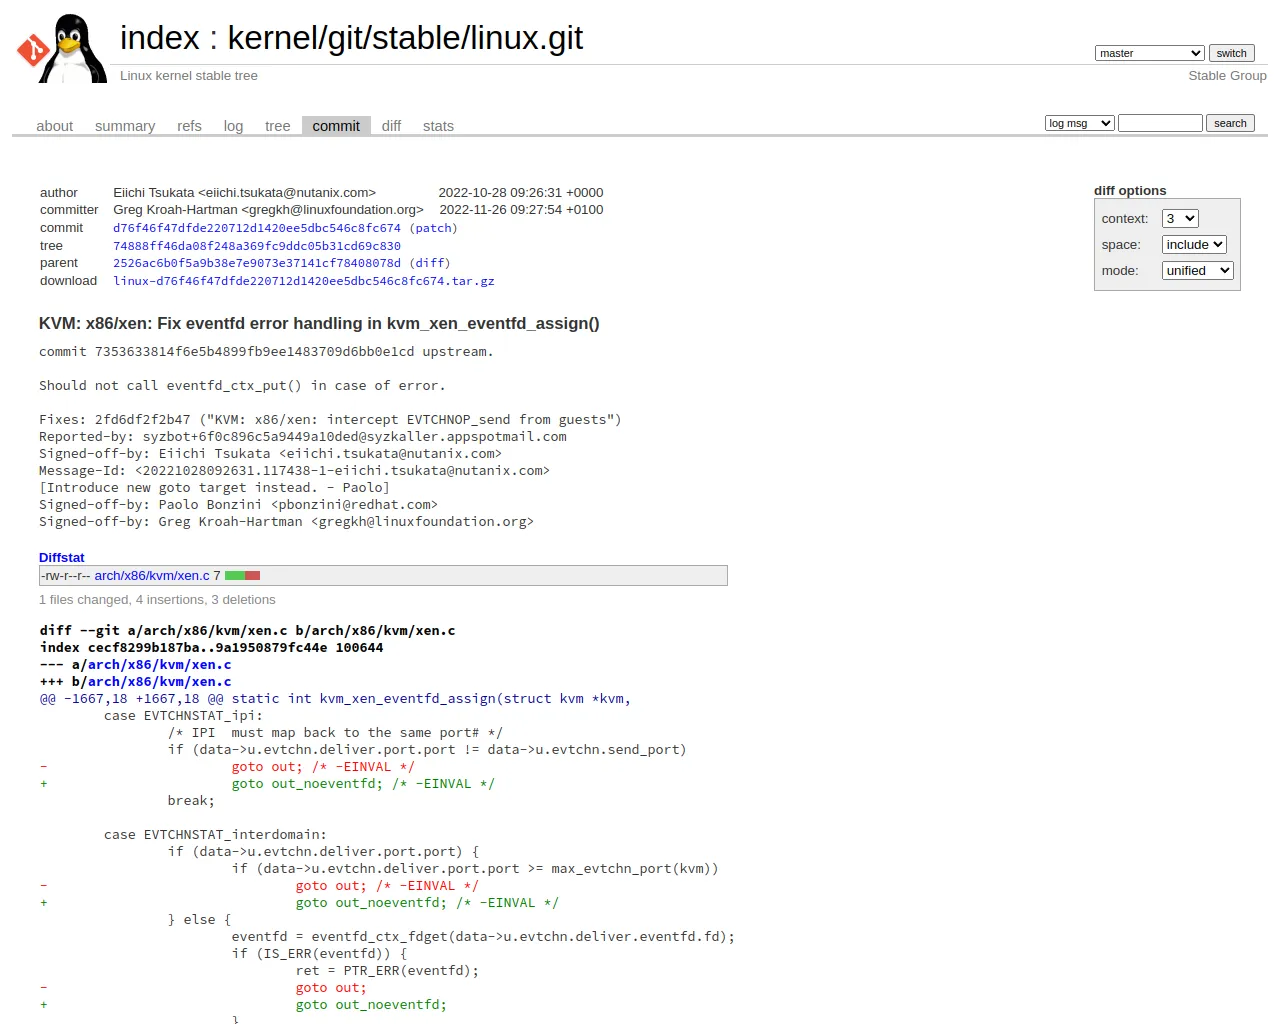Click the kernel/git/stable/linux.git title link
Screen dimensions: 1280x1024
[405, 38]
